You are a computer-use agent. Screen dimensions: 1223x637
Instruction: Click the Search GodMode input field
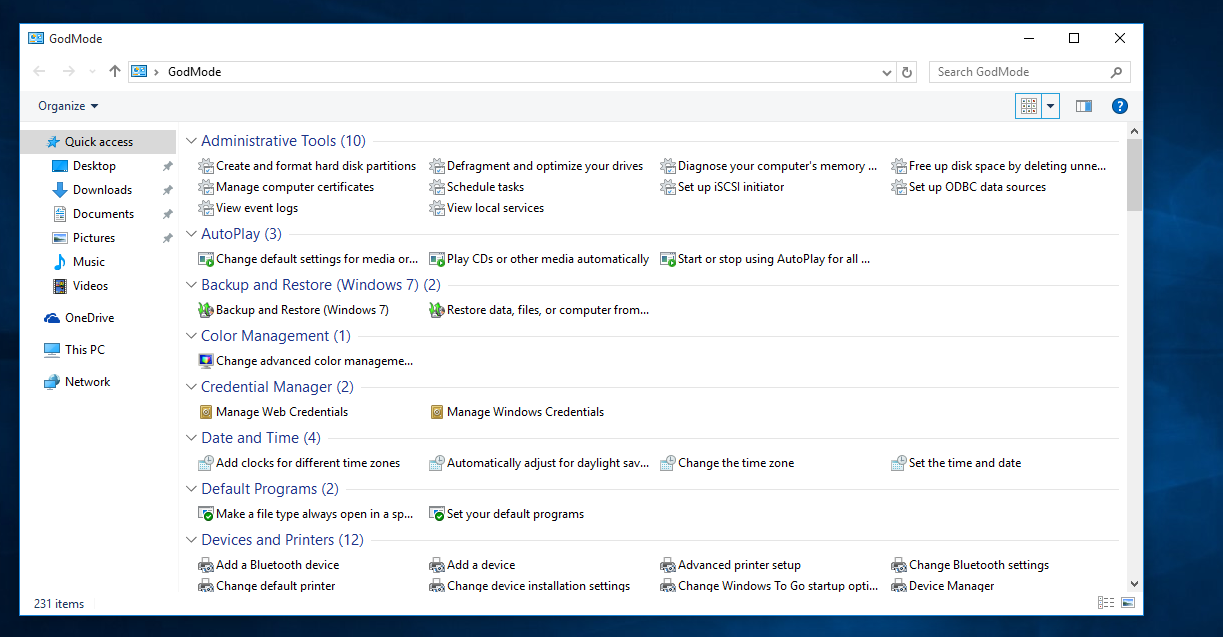(x=1030, y=72)
